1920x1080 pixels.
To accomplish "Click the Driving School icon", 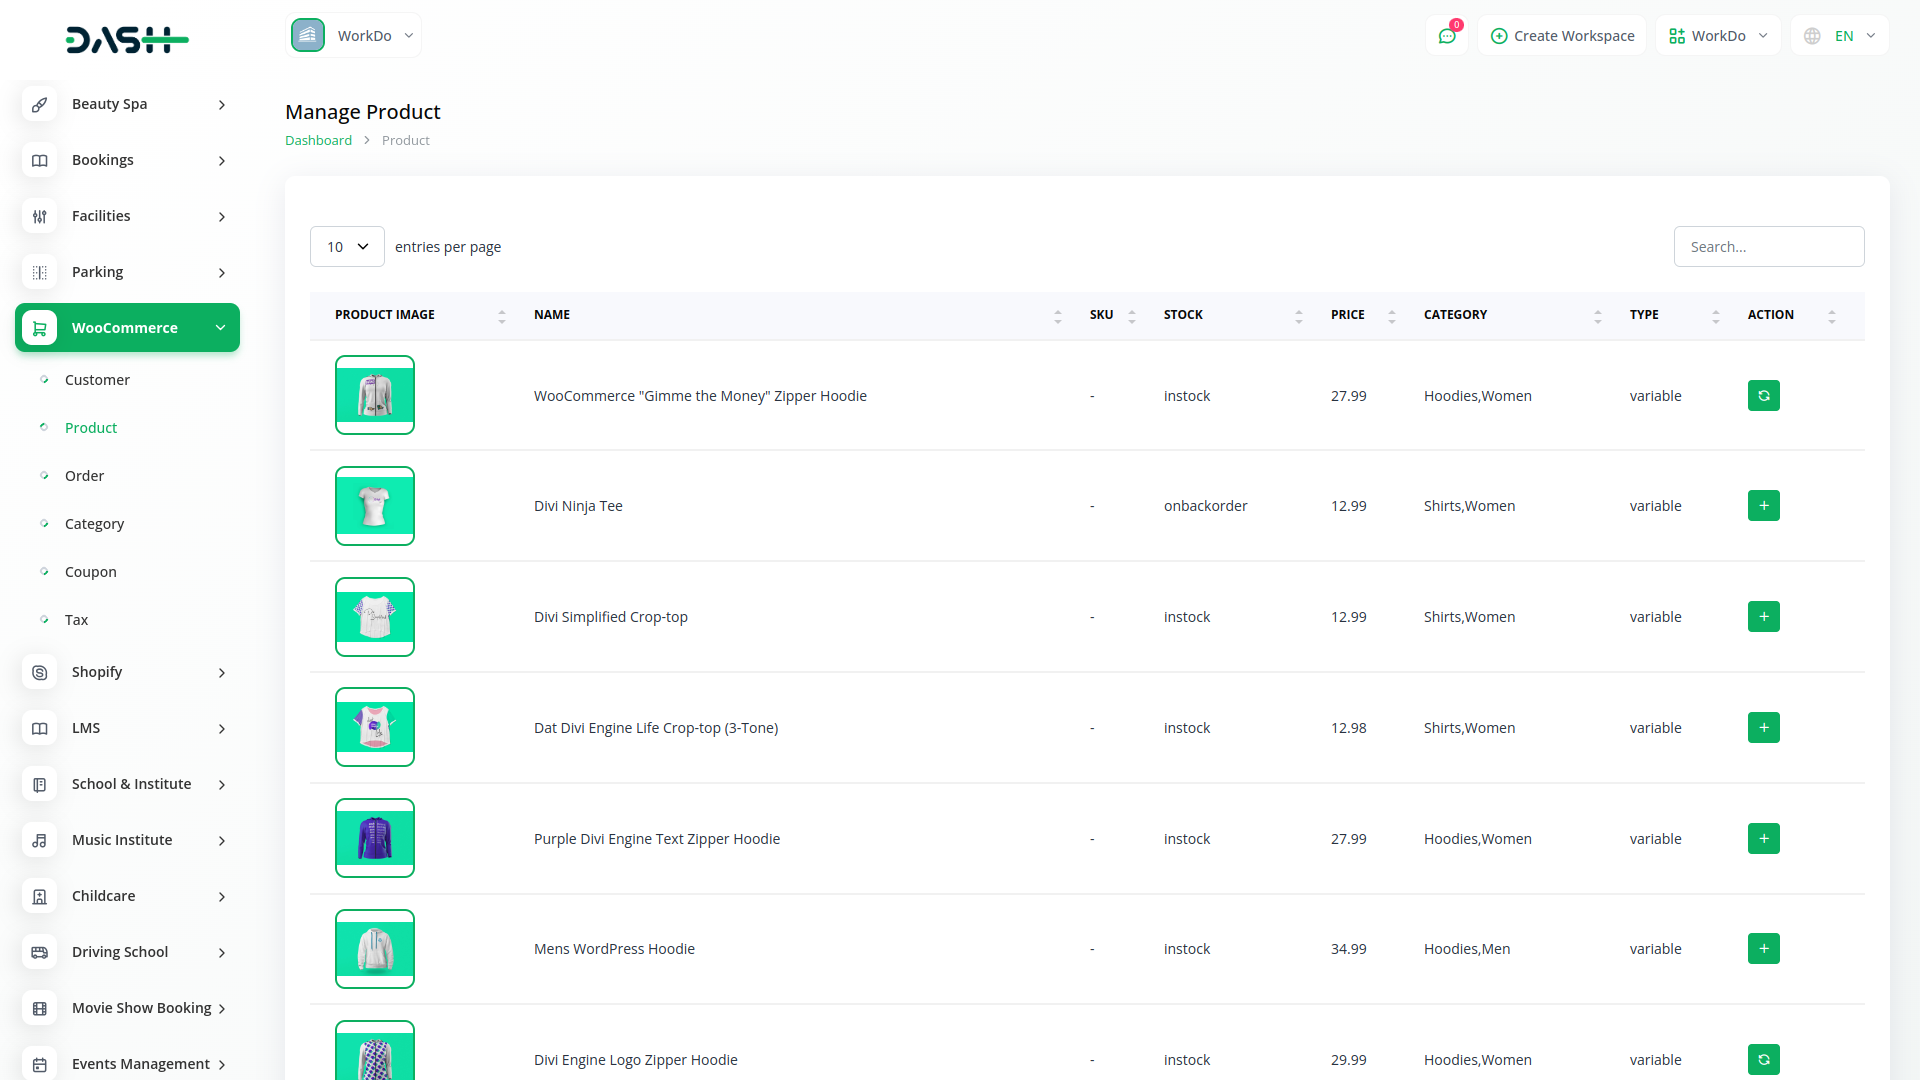I will pos(40,952).
